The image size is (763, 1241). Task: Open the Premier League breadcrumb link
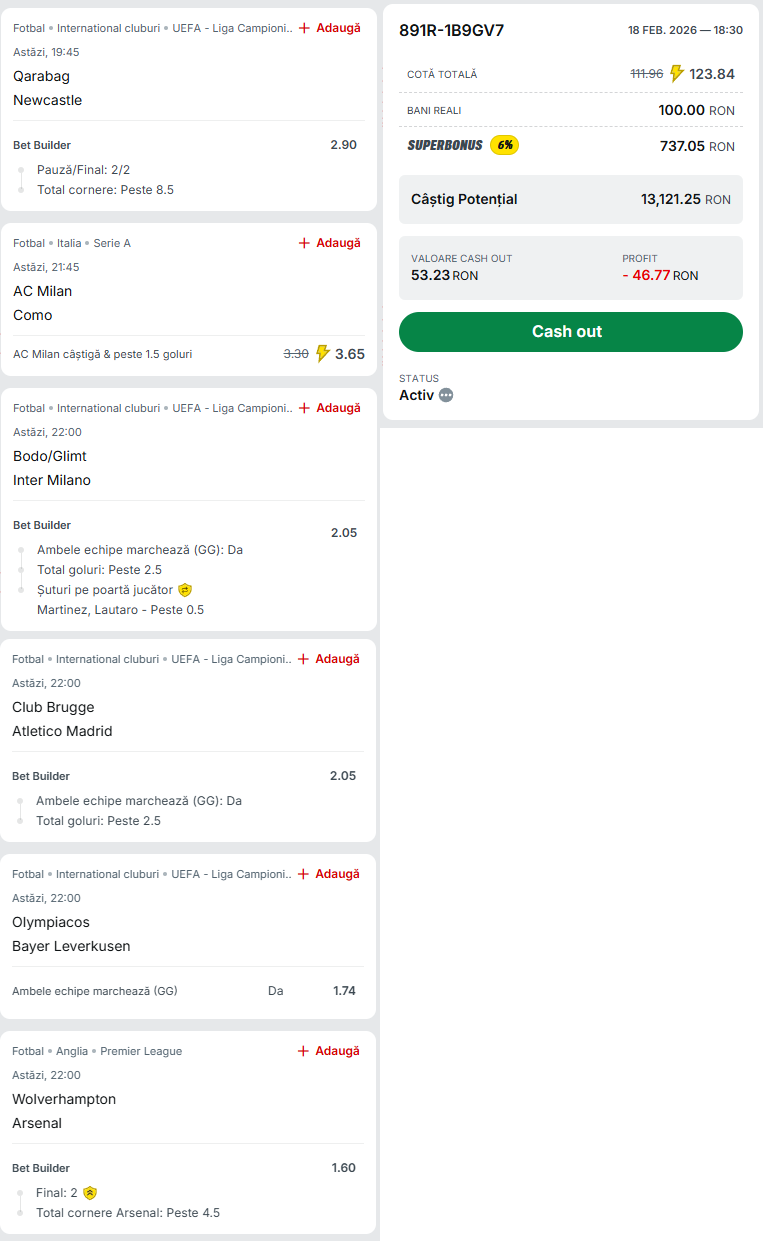pyautogui.click(x=141, y=1051)
